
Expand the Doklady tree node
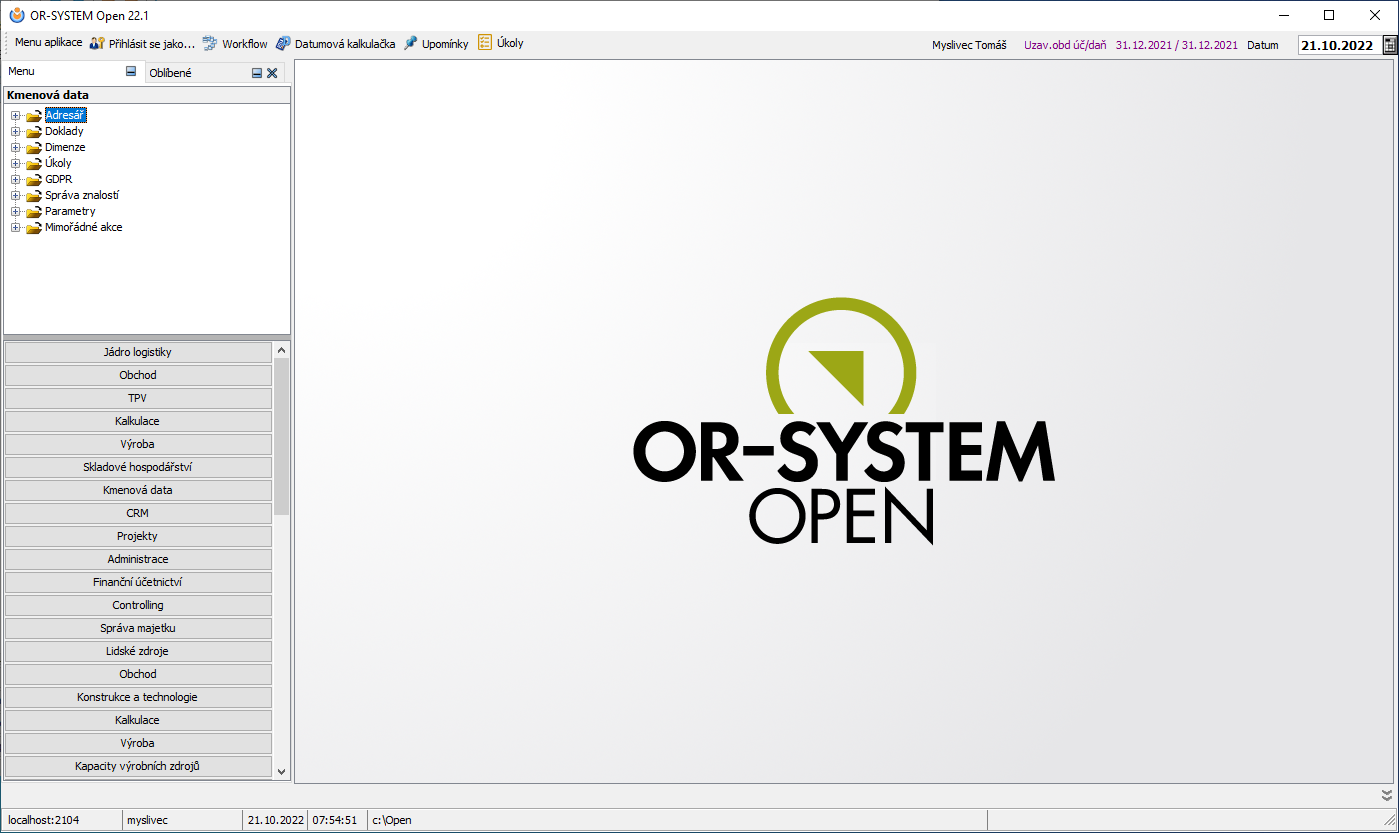click(x=16, y=131)
